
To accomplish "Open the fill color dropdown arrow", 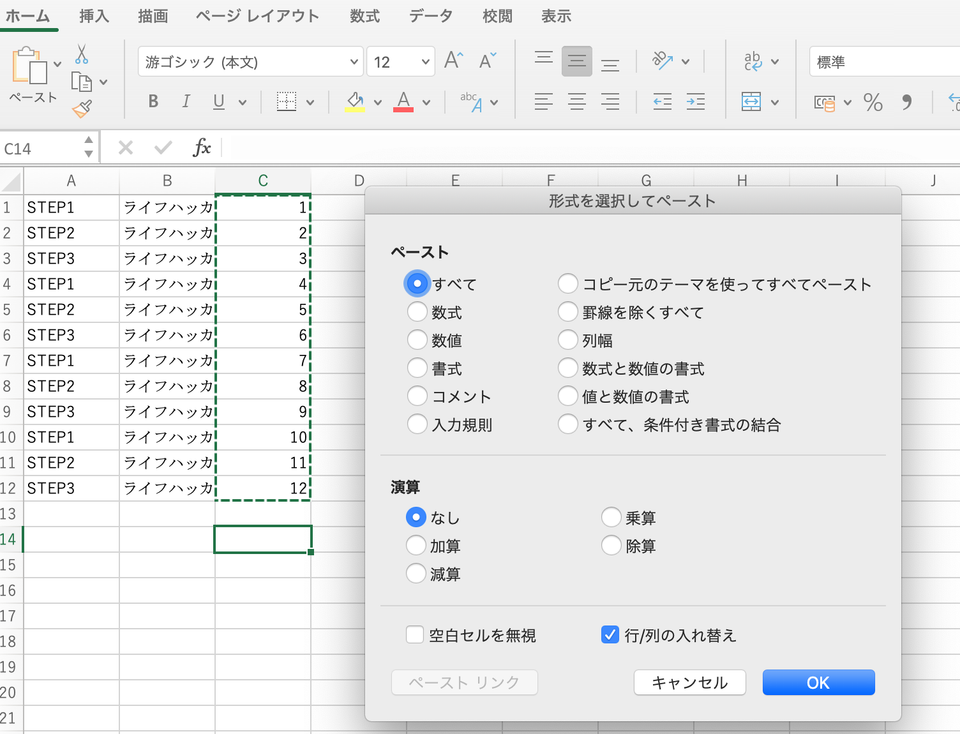I will coord(378,103).
